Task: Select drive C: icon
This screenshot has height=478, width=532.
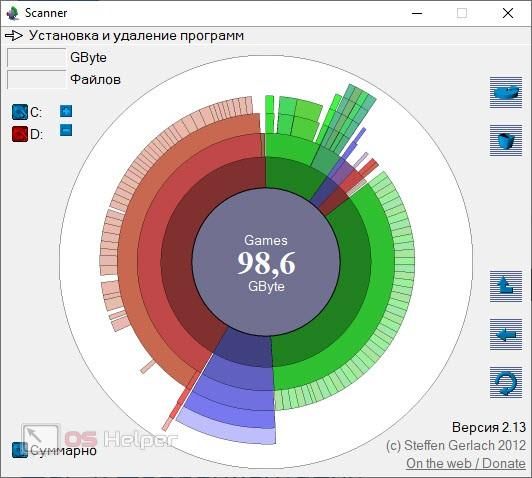Action: tap(20, 112)
